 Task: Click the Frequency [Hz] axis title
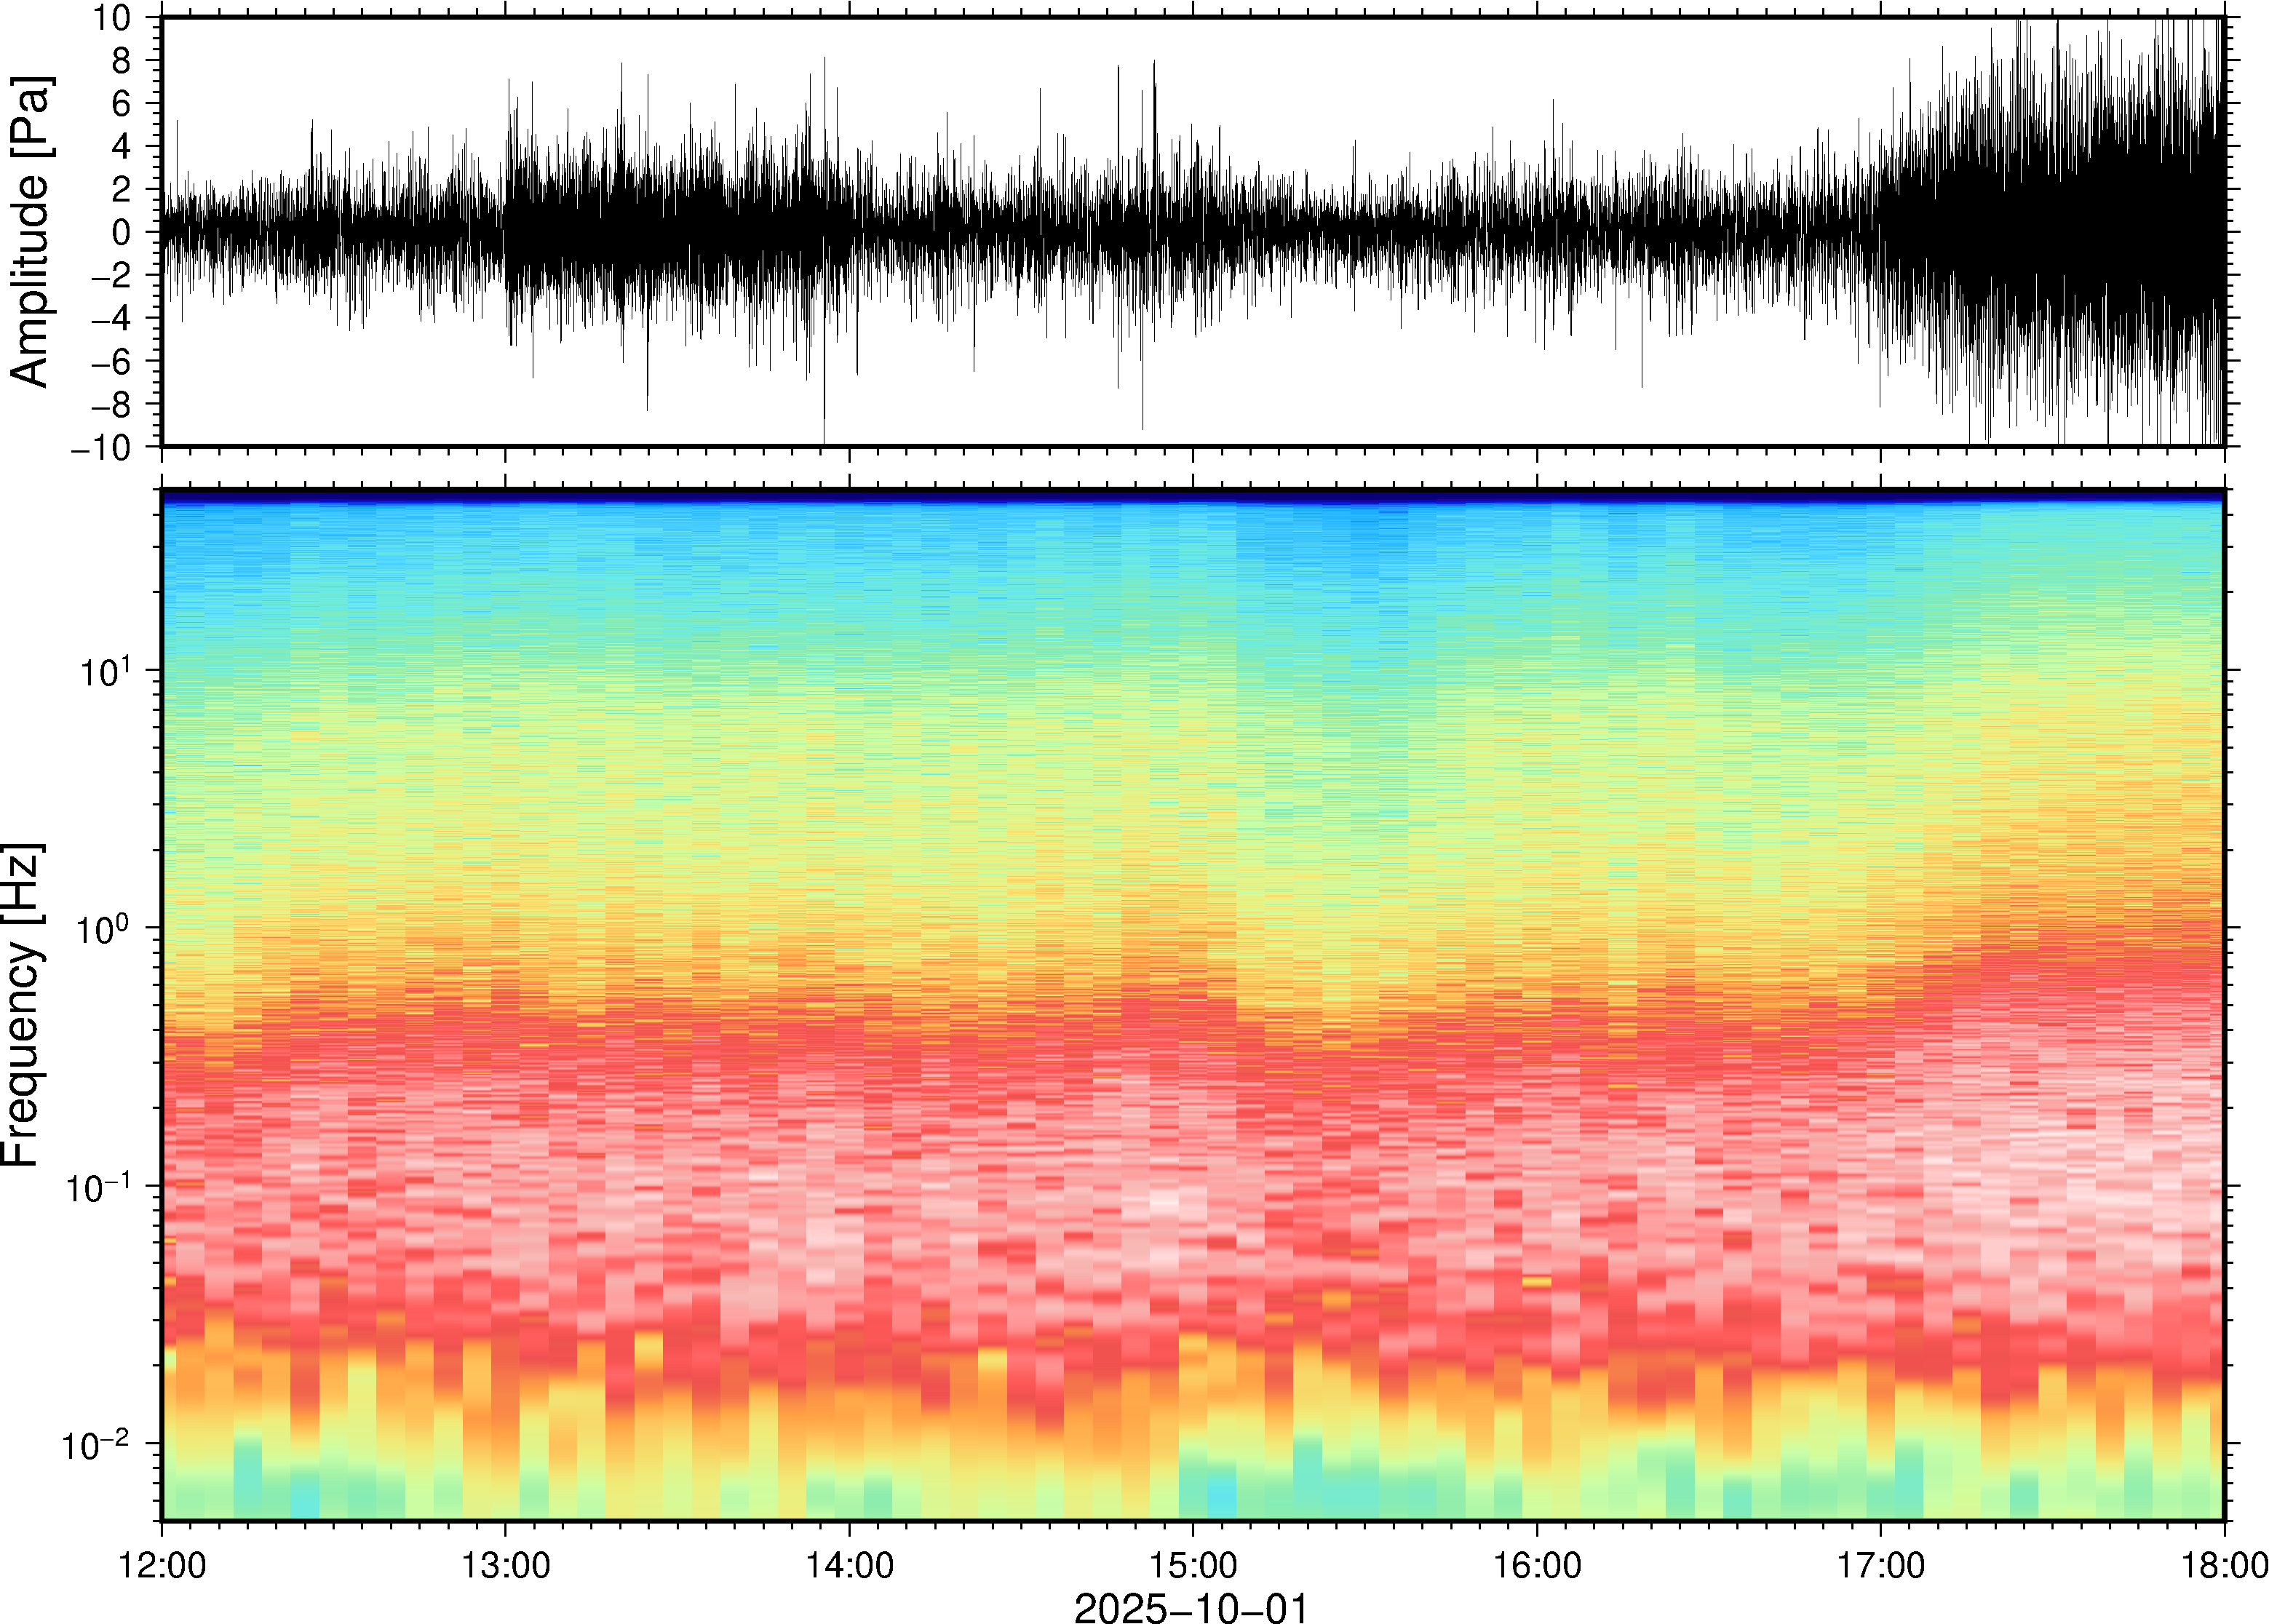point(22,1005)
